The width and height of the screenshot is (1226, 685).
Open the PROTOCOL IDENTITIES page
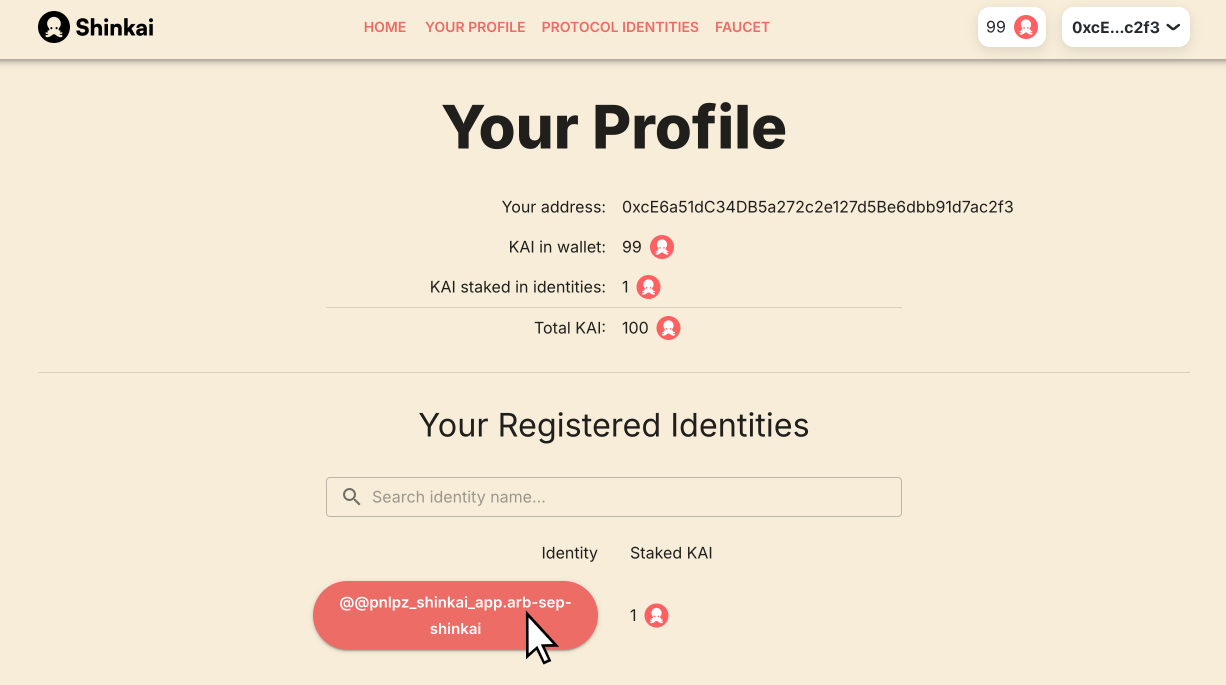[x=620, y=27]
